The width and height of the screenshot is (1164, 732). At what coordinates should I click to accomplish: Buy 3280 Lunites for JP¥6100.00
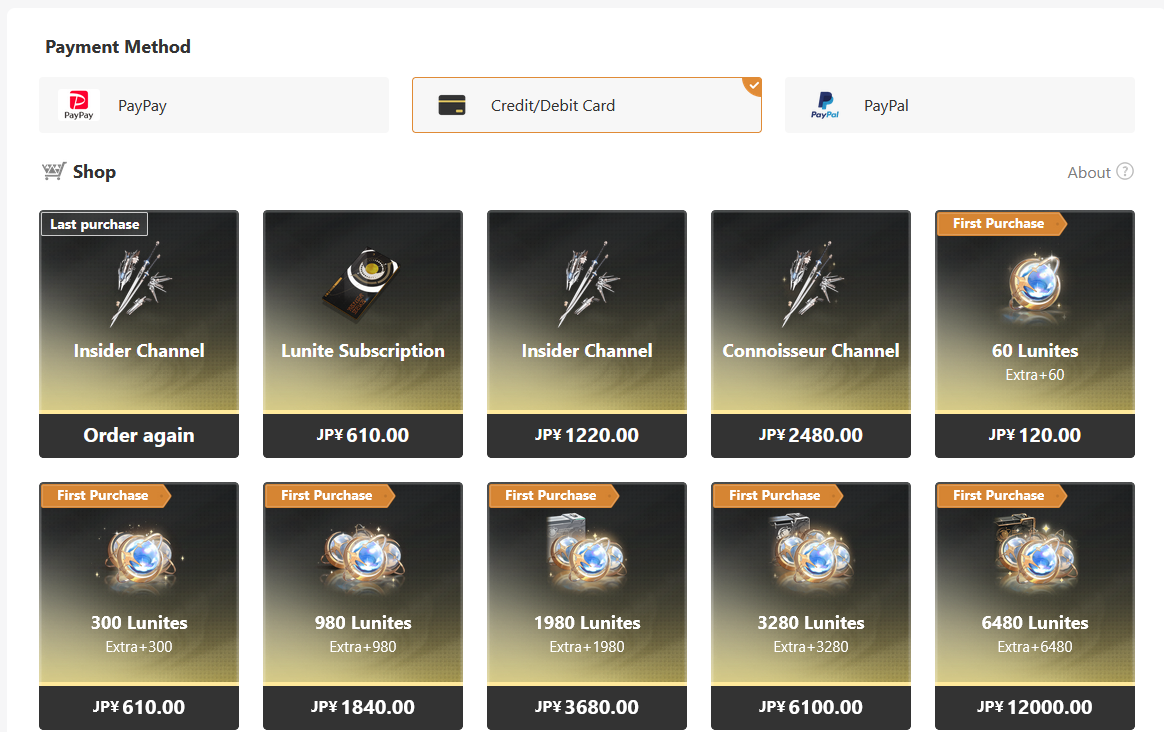[x=811, y=708]
